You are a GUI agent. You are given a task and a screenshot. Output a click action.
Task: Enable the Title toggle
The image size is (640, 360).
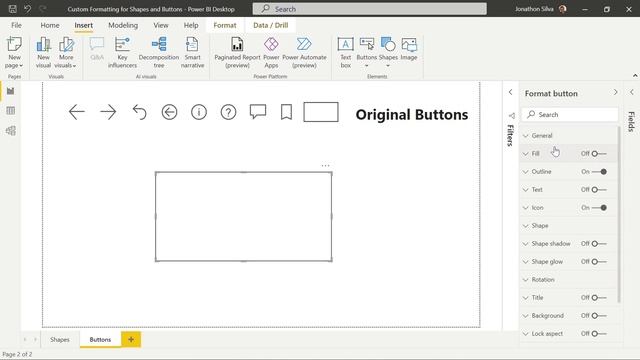599,298
